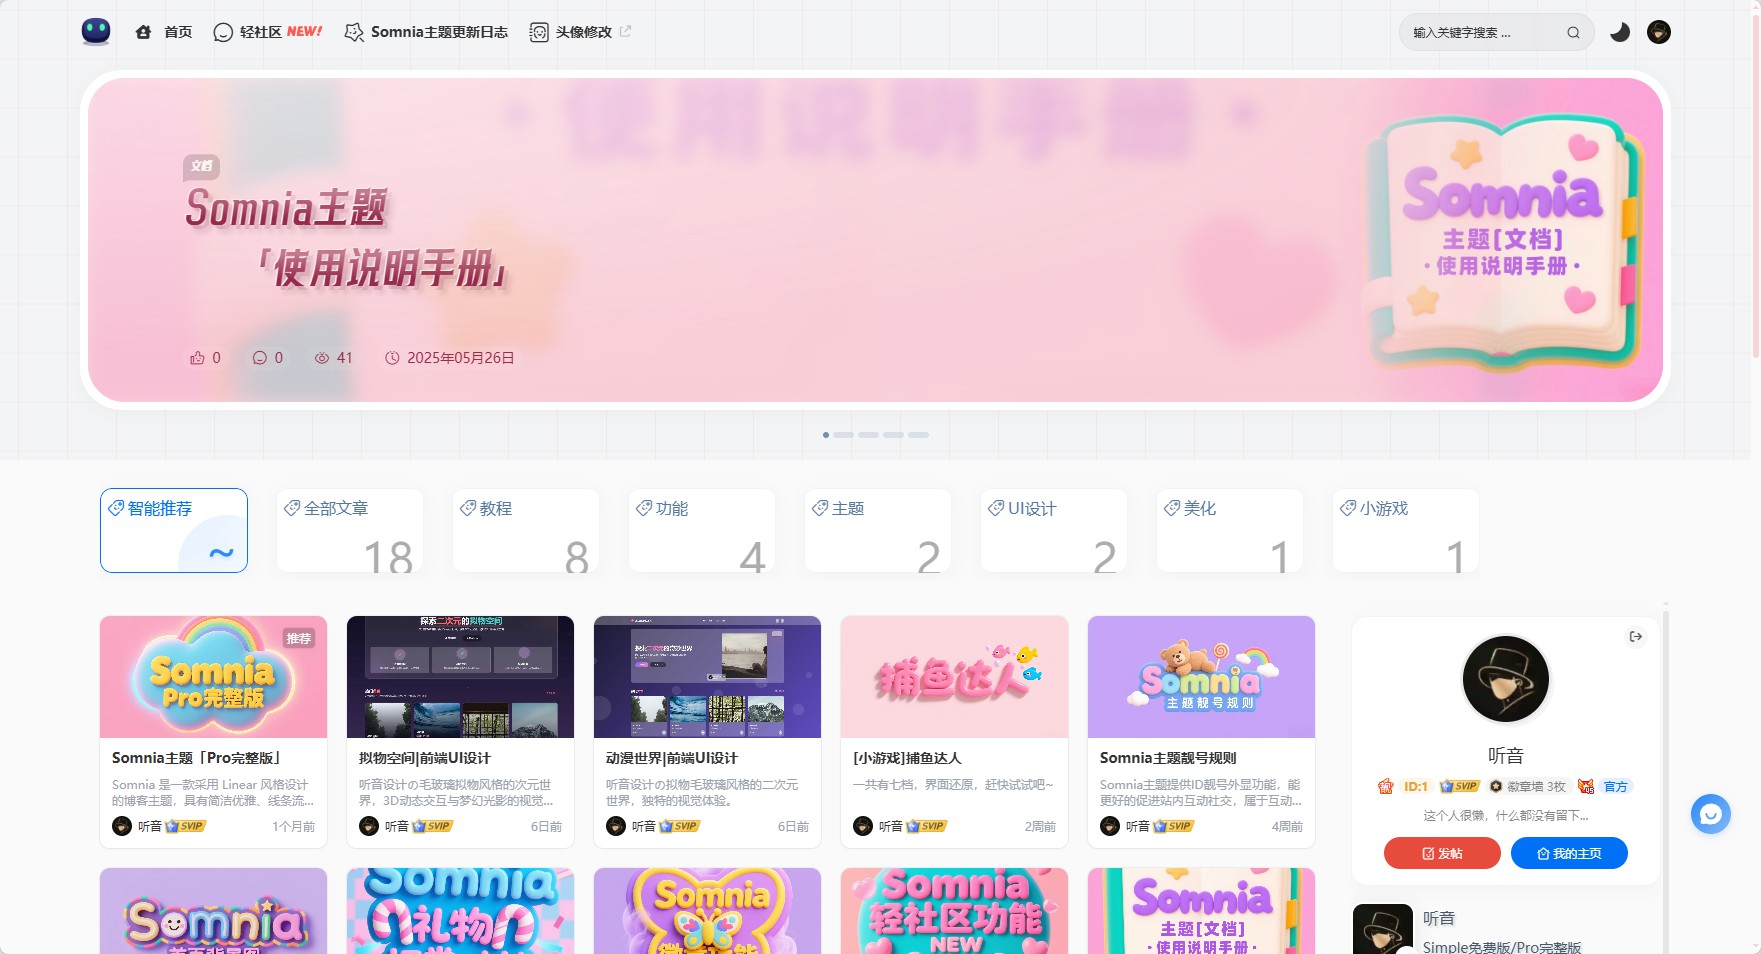Click the site logo robot icon

point(94,31)
